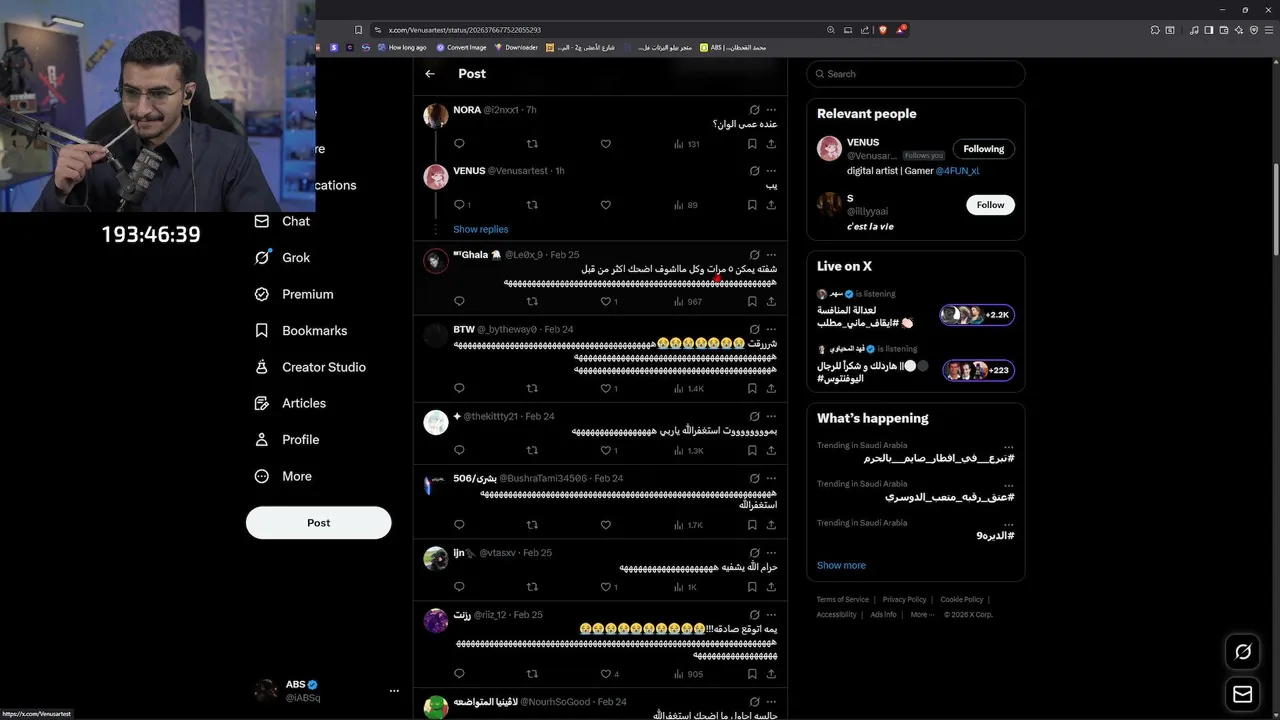Share @vtasxv's reply
Viewport: 1280px width, 720px height.
tap(771, 587)
